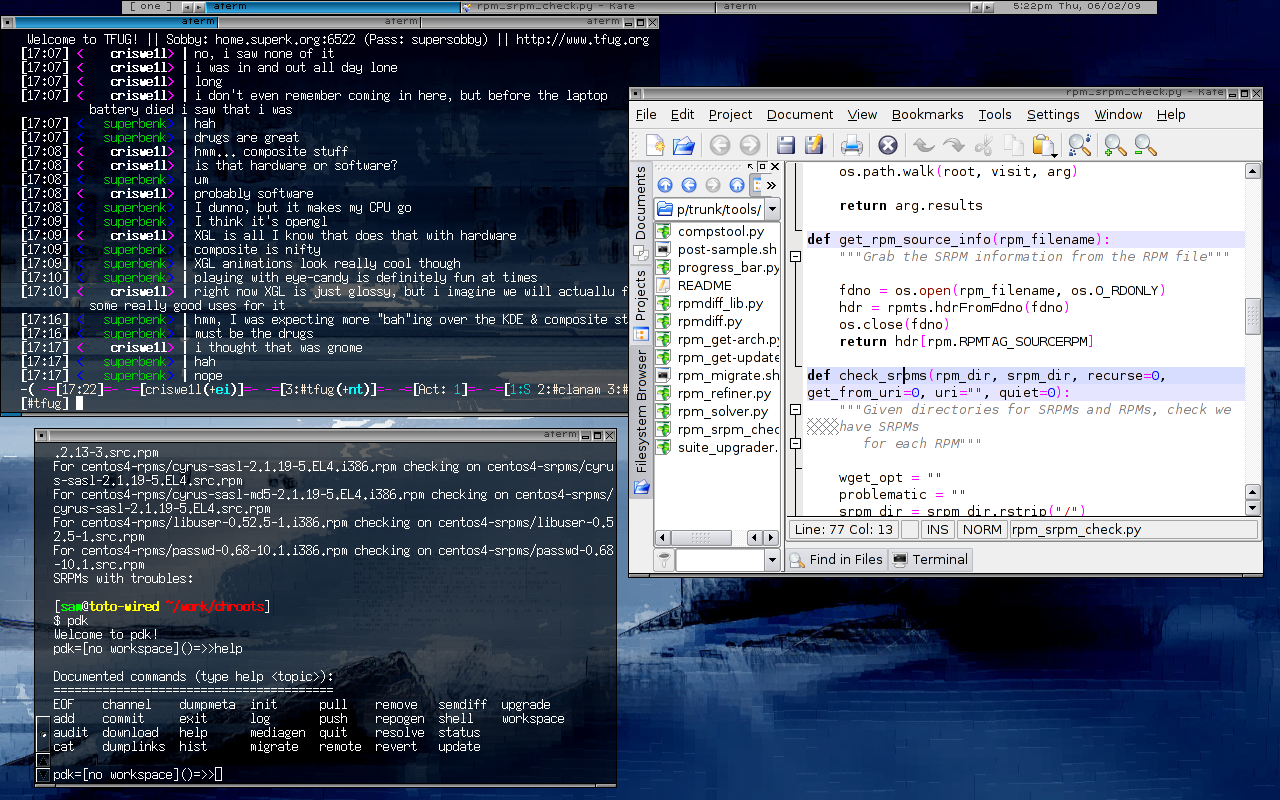The height and width of the screenshot is (800, 1280).
Task: Open Find with the magnifier search icon
Action: (1079, 145)
